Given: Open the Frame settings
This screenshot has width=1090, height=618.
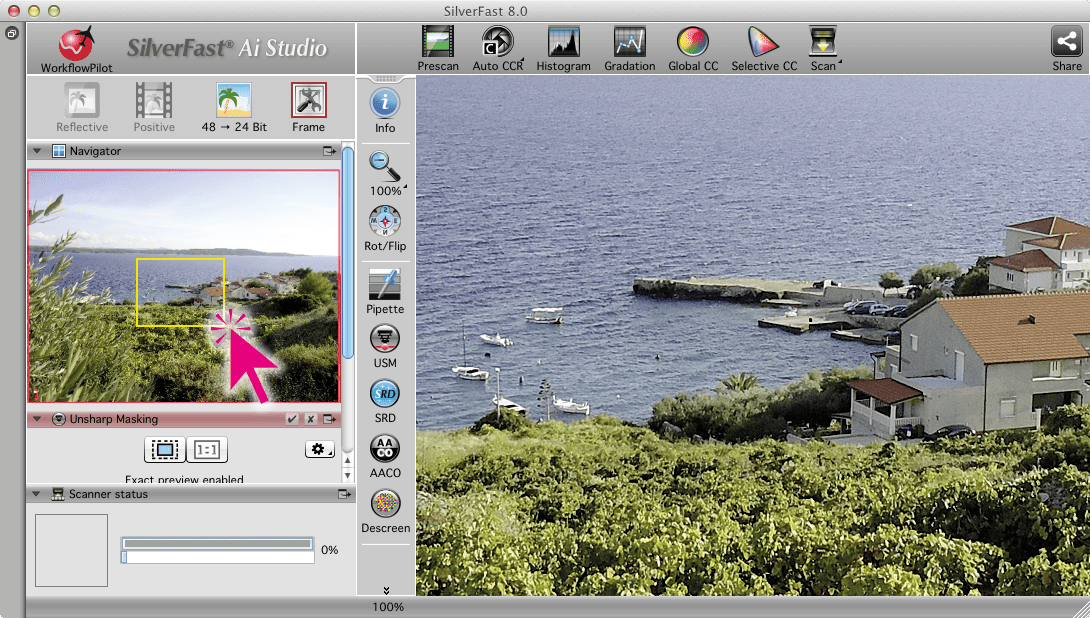Looking at the screenshot, I should pyautogui.click(x=308, y=107).
